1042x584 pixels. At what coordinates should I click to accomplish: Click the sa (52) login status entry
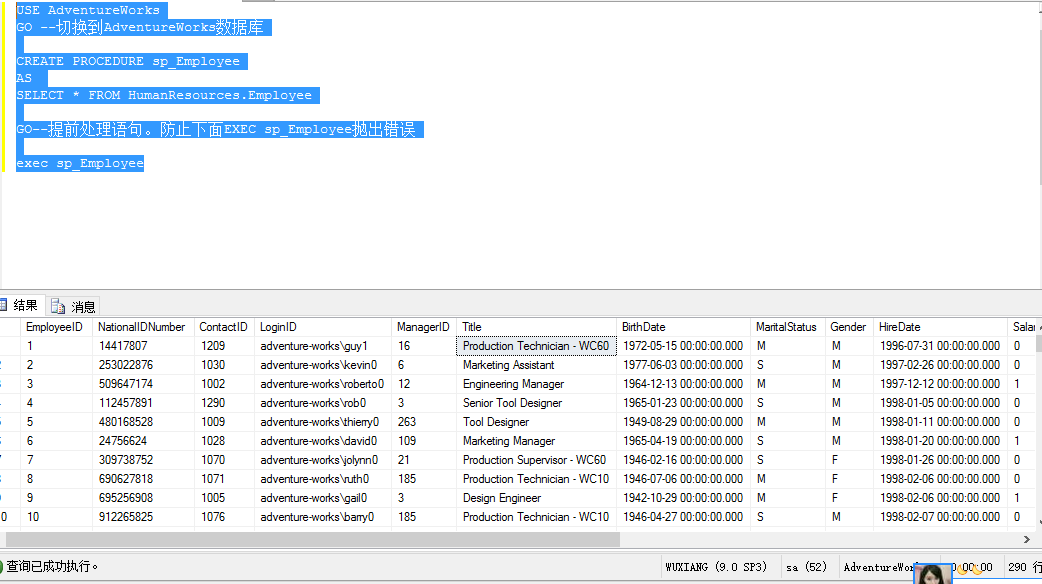pyautogui.click(x=806, y=567)
